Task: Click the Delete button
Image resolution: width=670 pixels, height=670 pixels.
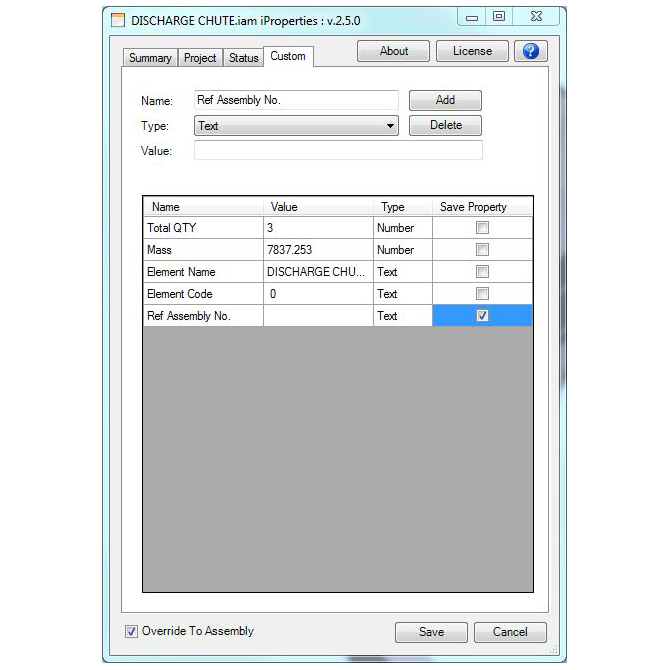Action: 445,125
